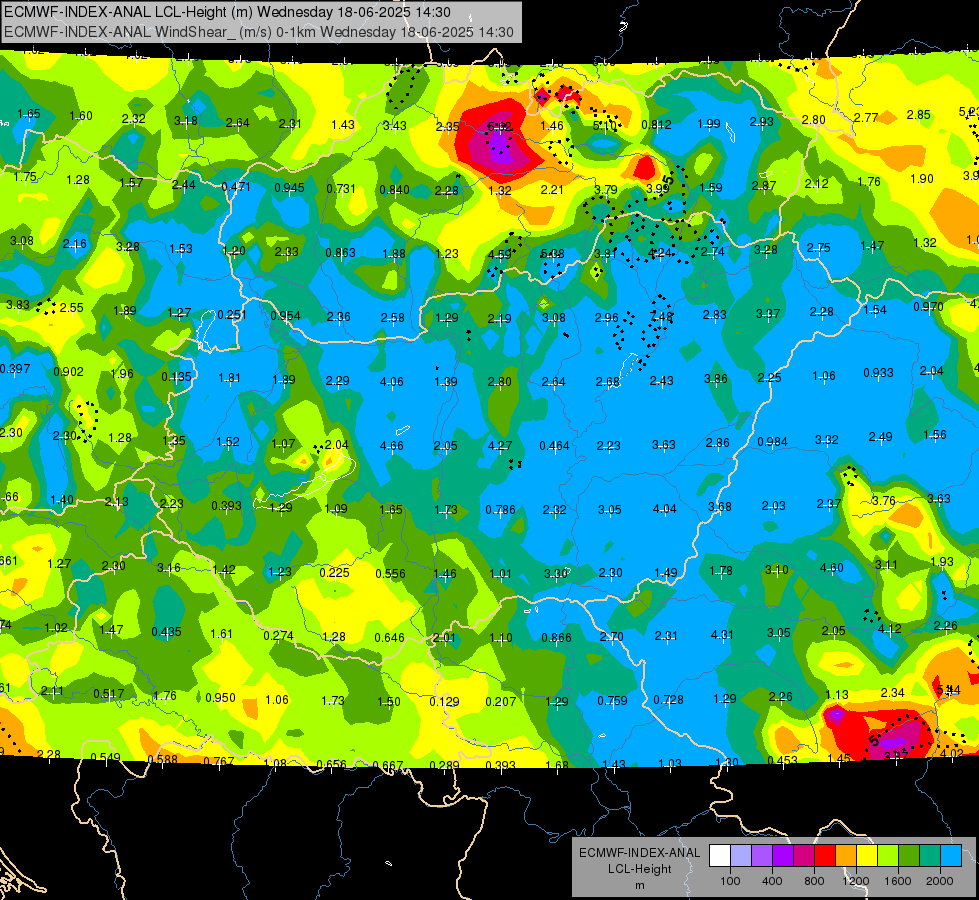Click the legend tick label 1200
The width and height of the screenshot is (979, 900).
coord(855,881)
